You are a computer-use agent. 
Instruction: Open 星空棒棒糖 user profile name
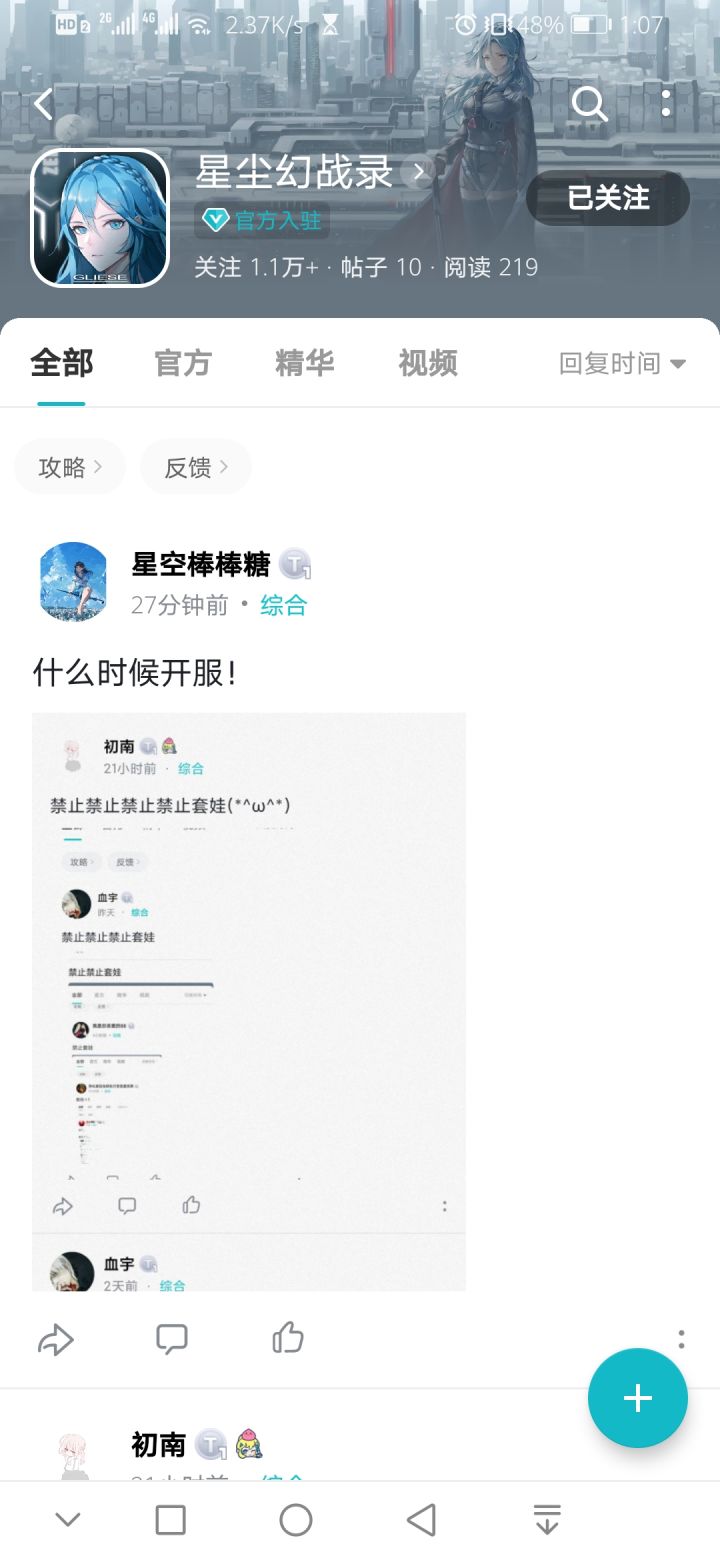click(201, 565)
